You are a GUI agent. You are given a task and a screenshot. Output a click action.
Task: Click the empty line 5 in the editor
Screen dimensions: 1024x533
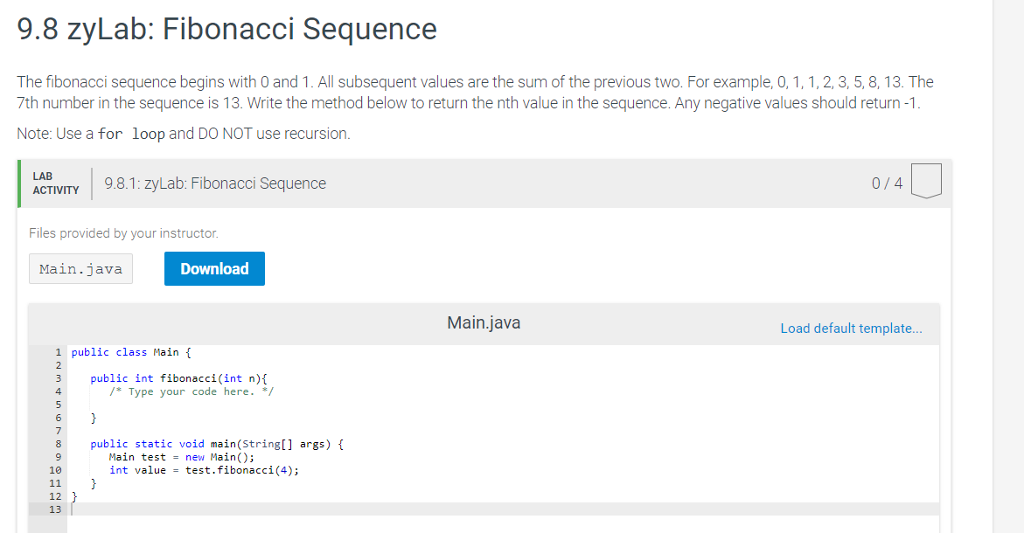tap(300, 404)
